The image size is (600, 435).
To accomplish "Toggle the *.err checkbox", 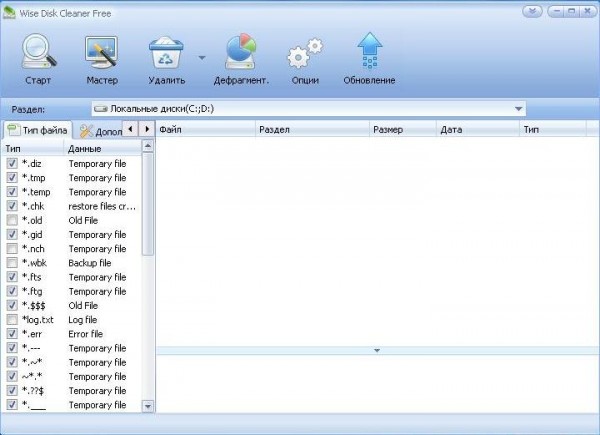I will pos(12,334).
